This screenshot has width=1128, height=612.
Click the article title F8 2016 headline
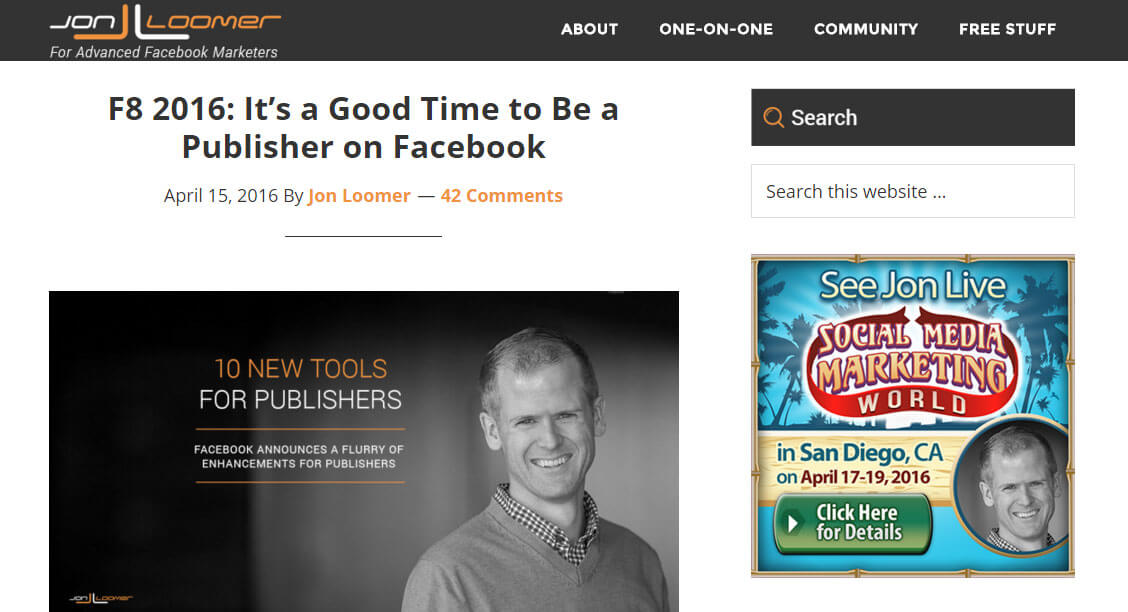coord(363,128)
